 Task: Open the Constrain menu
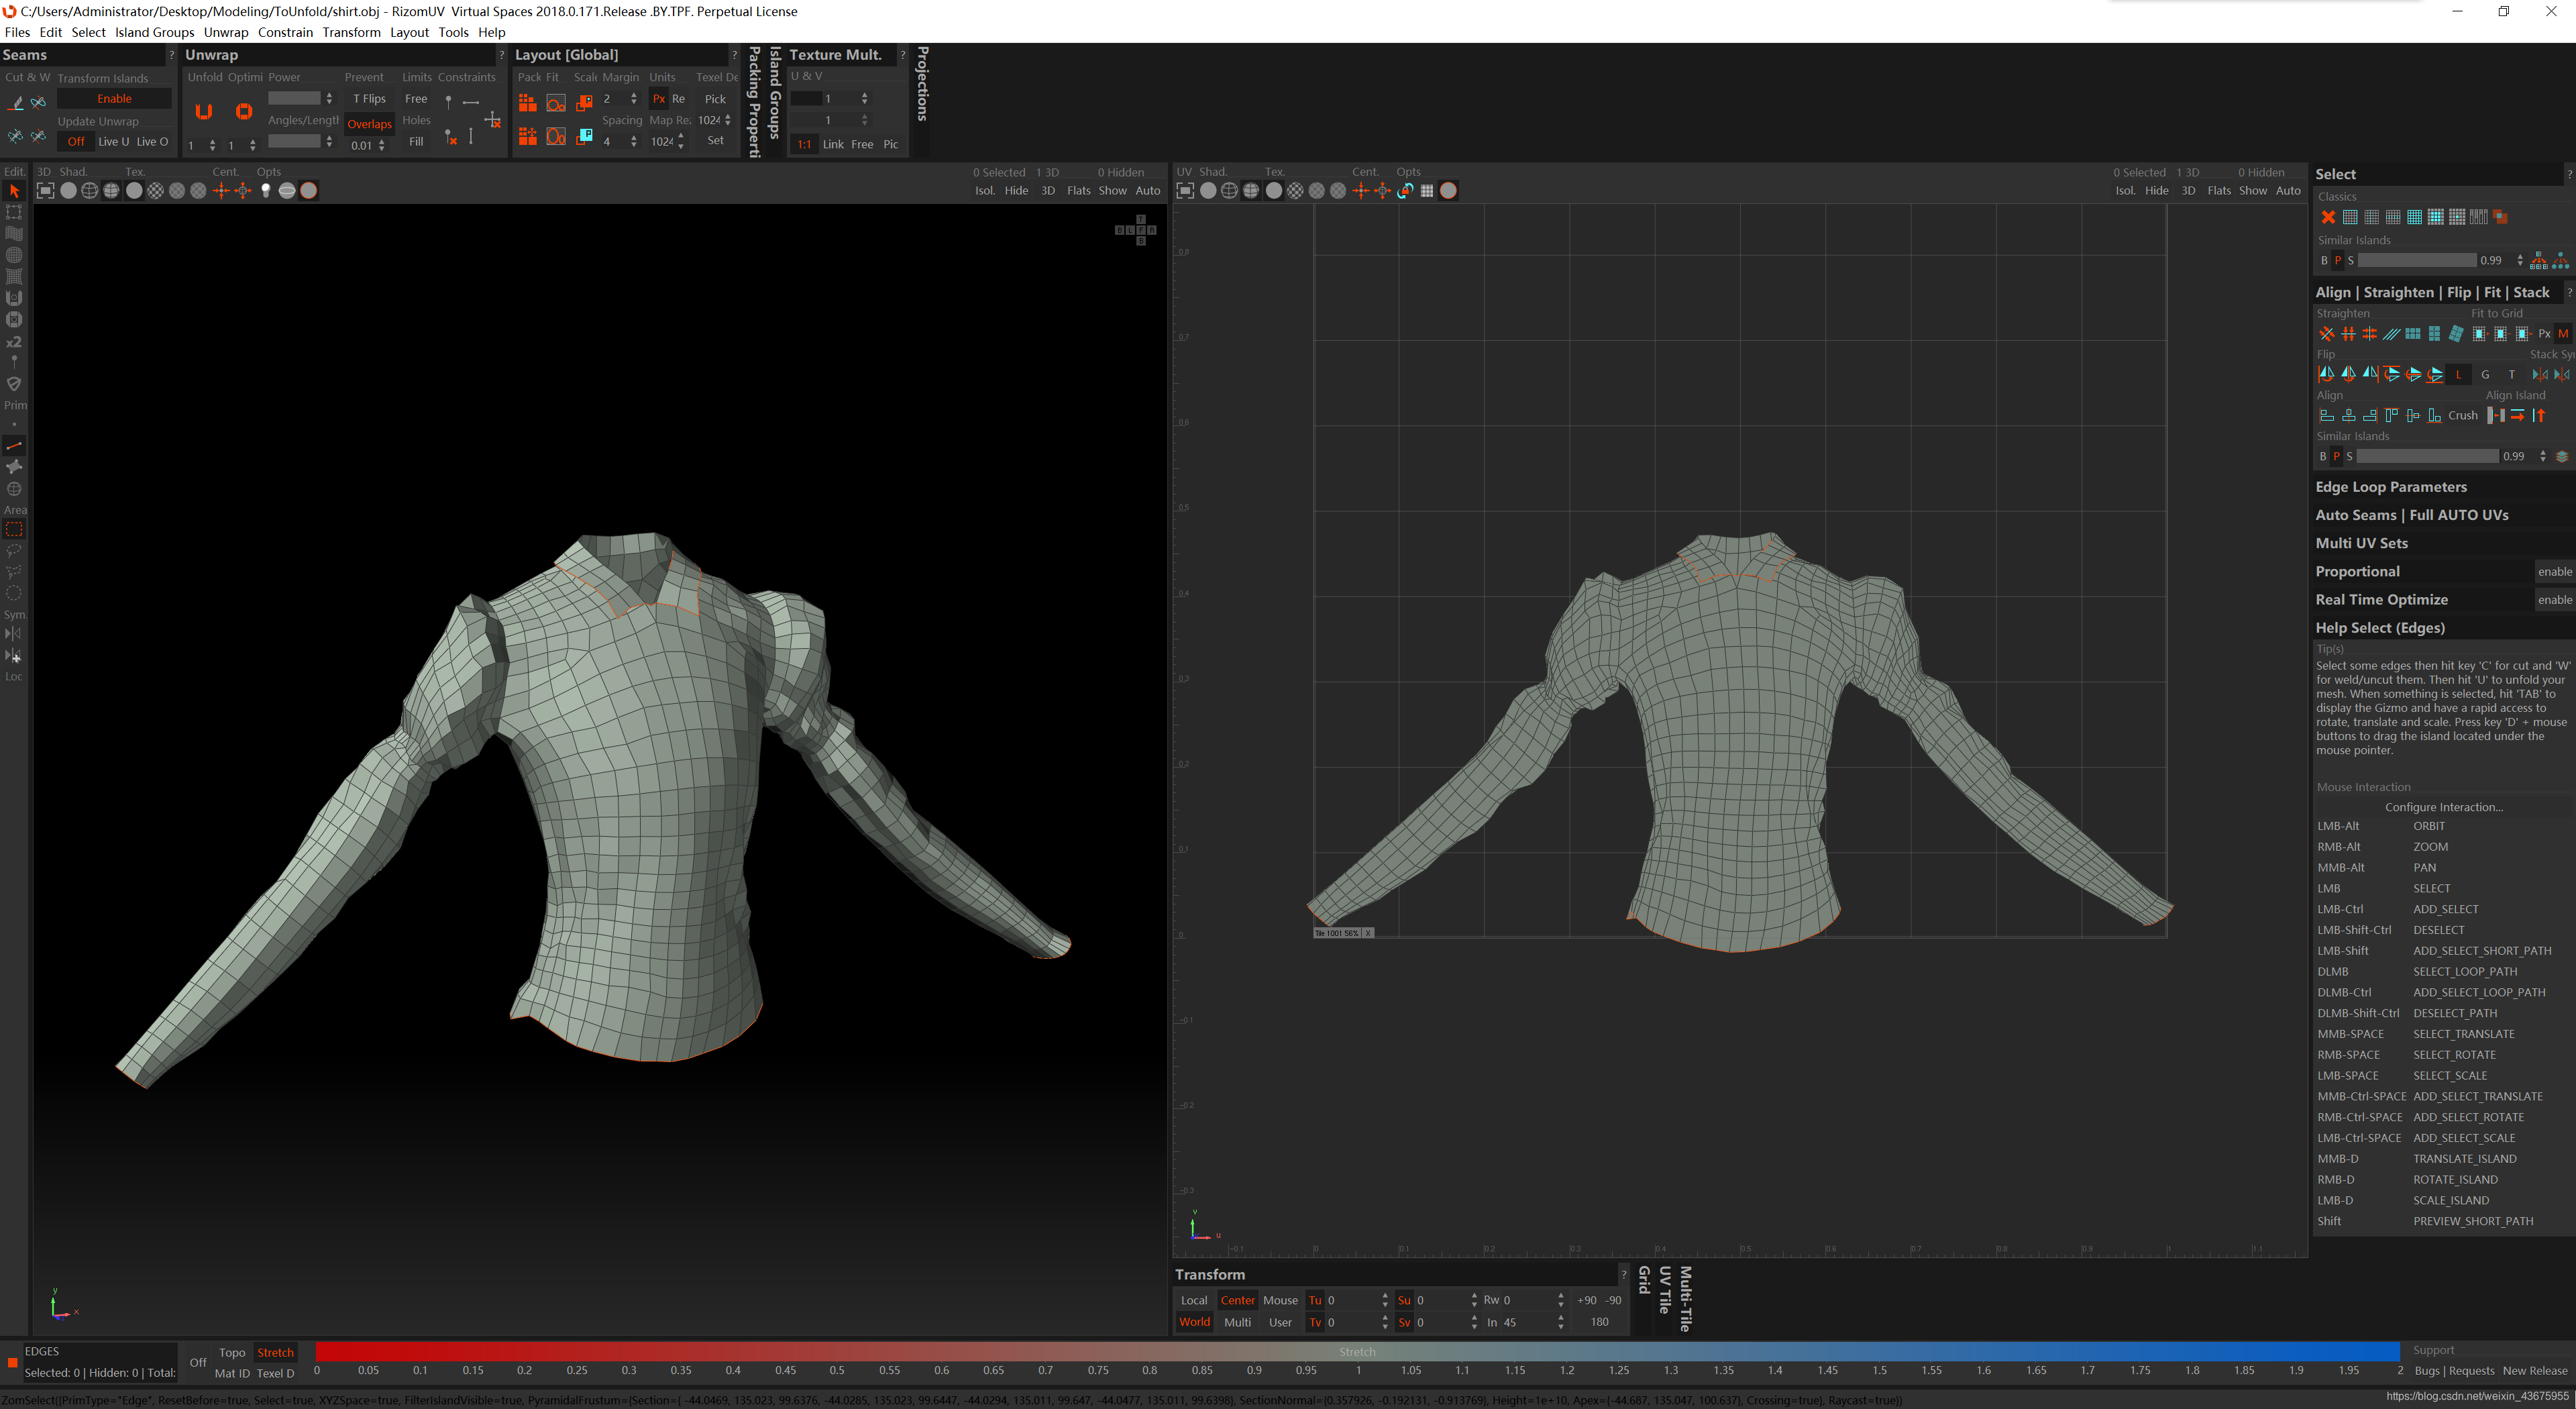pos(285,32)
